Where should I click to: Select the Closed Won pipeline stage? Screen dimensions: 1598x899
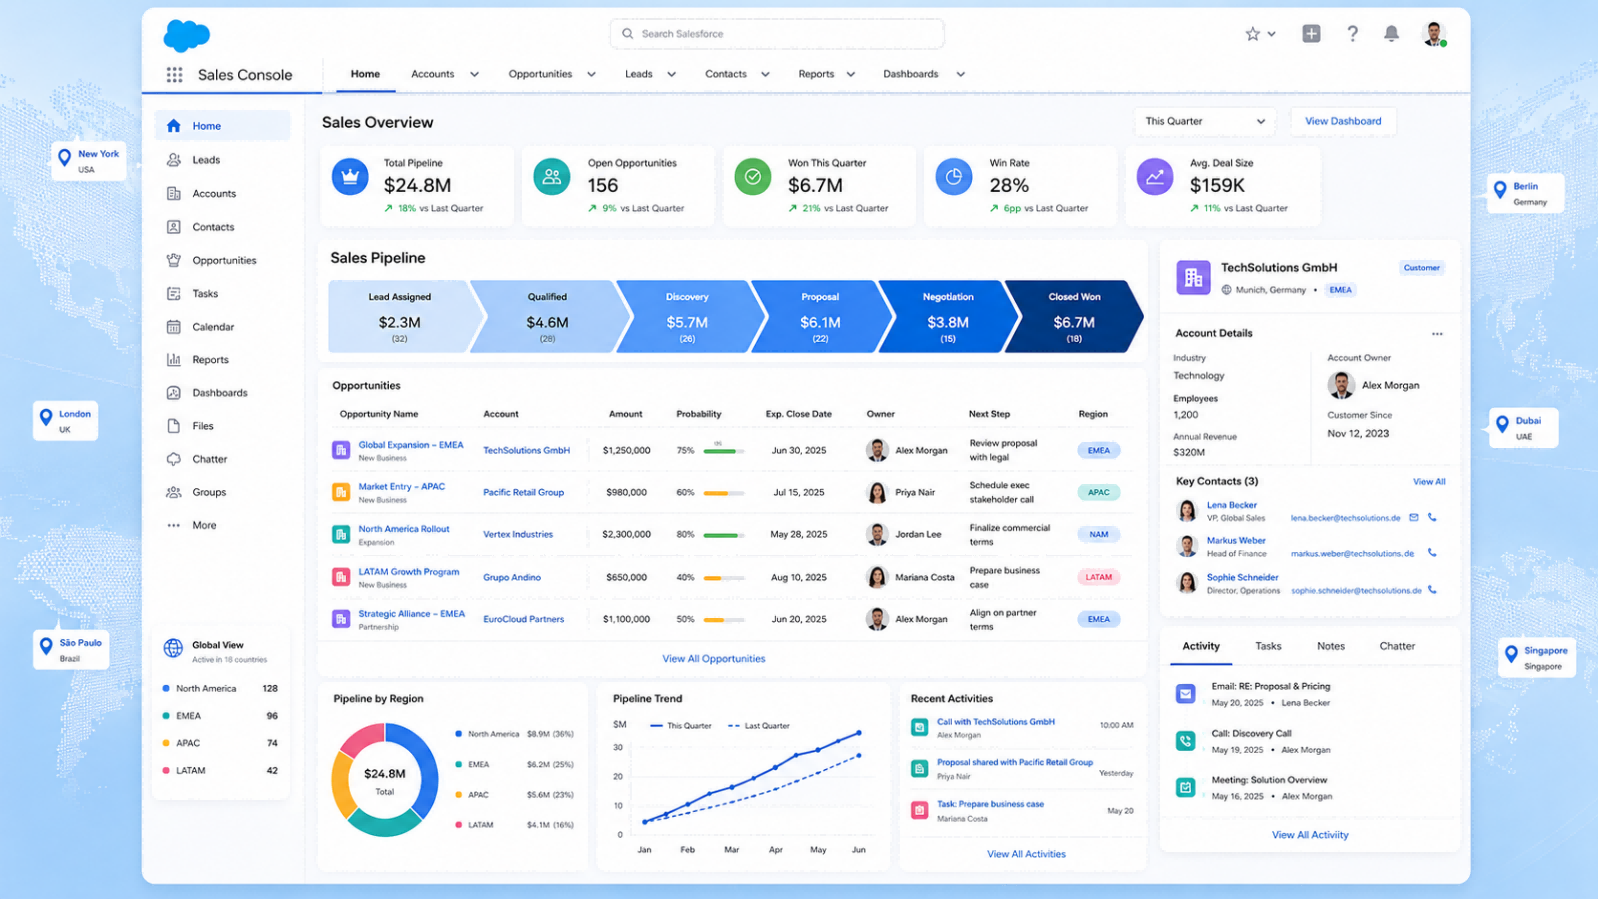pos(1074,316)
